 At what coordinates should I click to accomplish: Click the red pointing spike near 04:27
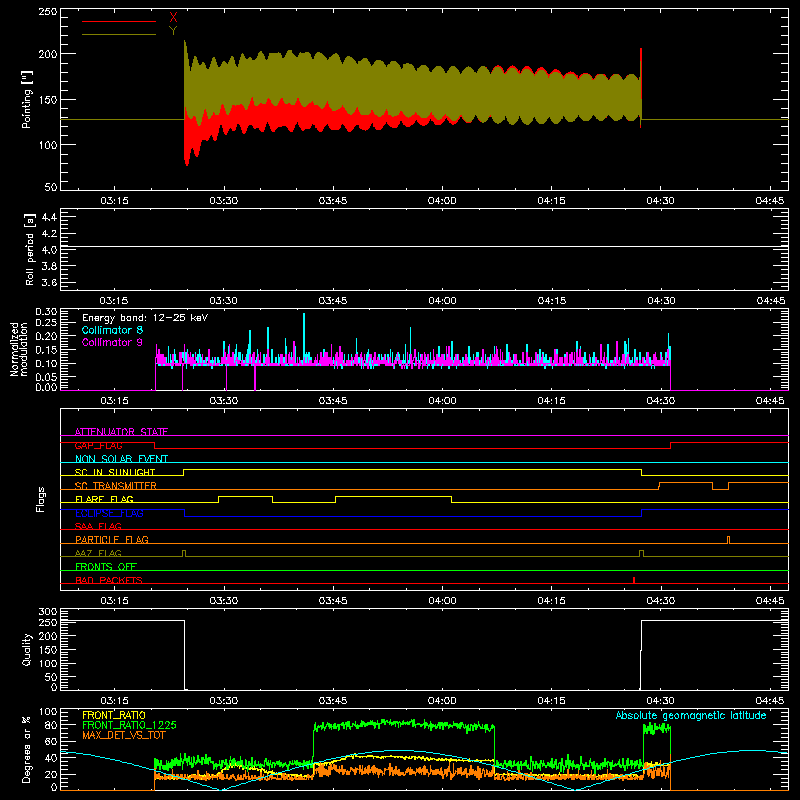(641, 88)
